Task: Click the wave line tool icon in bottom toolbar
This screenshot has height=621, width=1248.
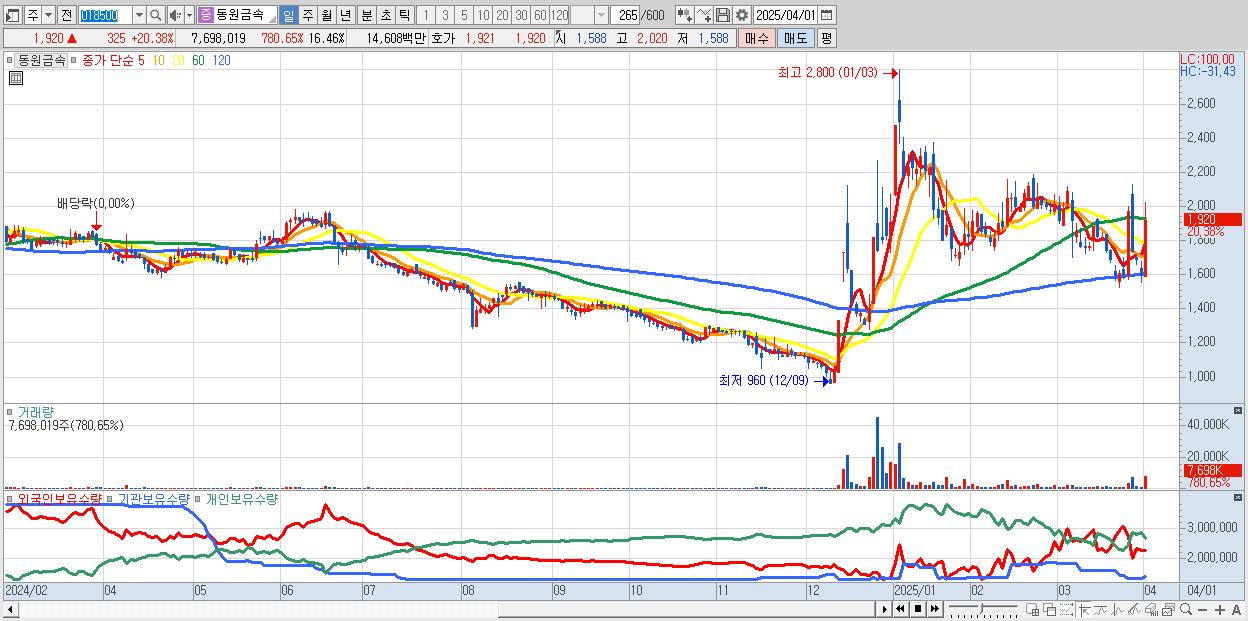Action: [1118, 610]
